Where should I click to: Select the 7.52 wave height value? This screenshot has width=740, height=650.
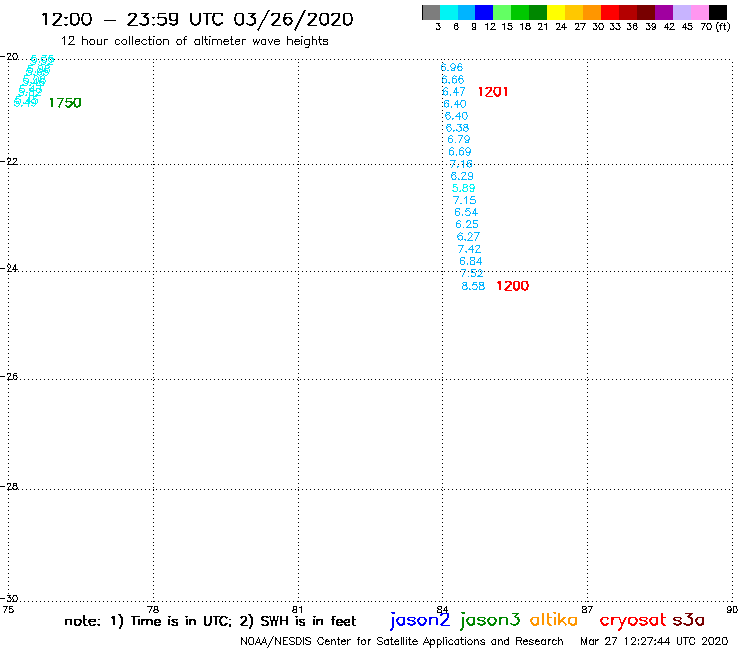pos(471,273)
